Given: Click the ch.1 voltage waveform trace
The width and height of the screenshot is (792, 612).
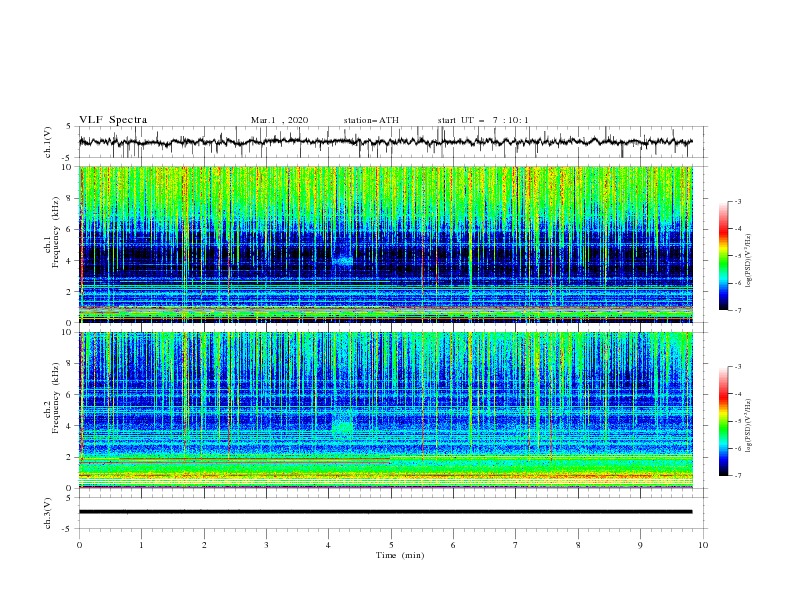Looking at the screenshot, I should 385,142.
